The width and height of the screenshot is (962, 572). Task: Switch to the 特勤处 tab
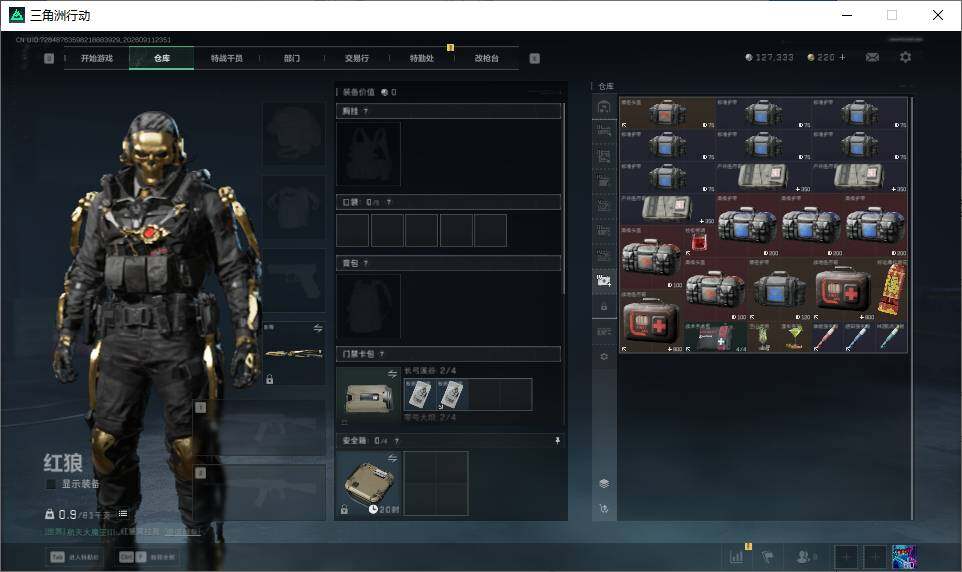click(x=421, y=58)
